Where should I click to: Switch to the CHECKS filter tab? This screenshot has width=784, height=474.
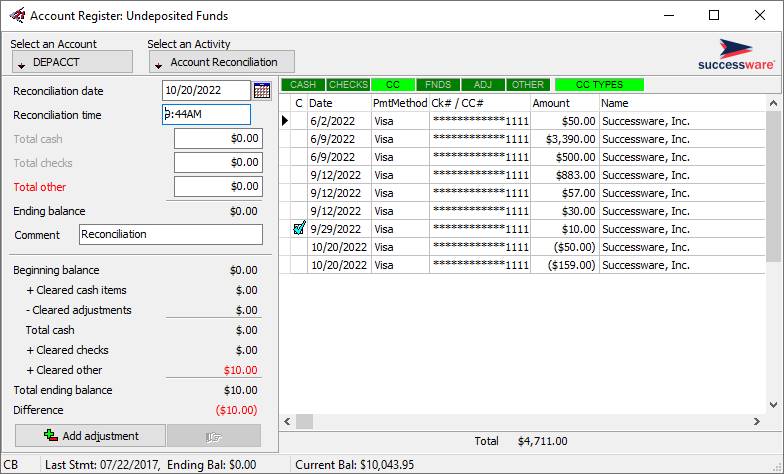click(348, 85)
